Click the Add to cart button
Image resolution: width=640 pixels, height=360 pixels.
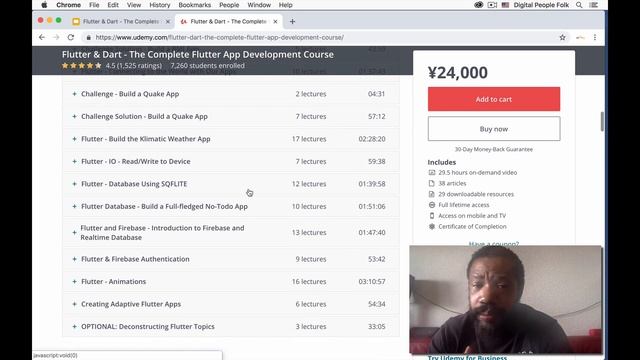[x=494, y=99]
